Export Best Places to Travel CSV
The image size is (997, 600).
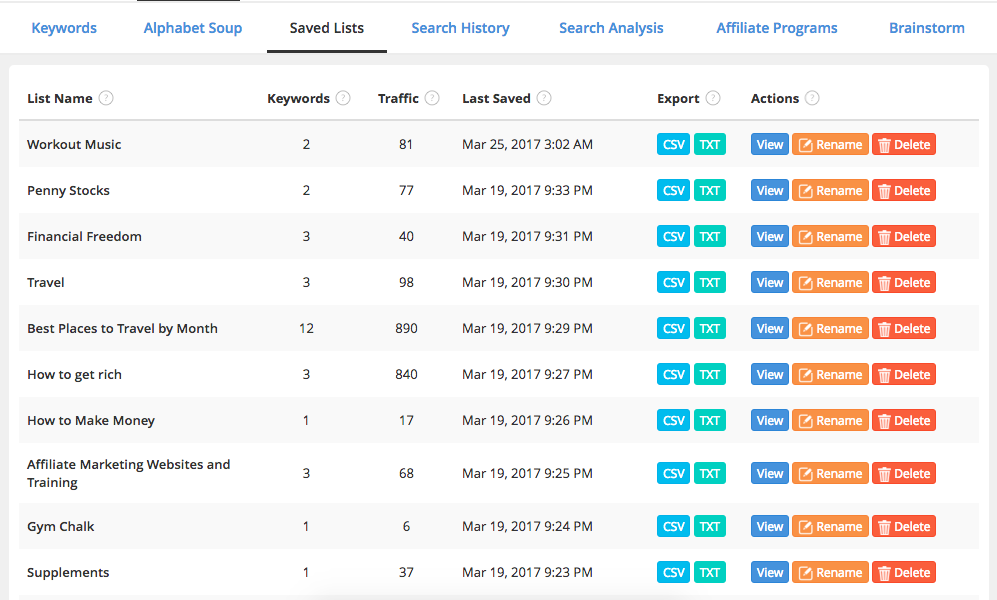click(x=673, y=328)
